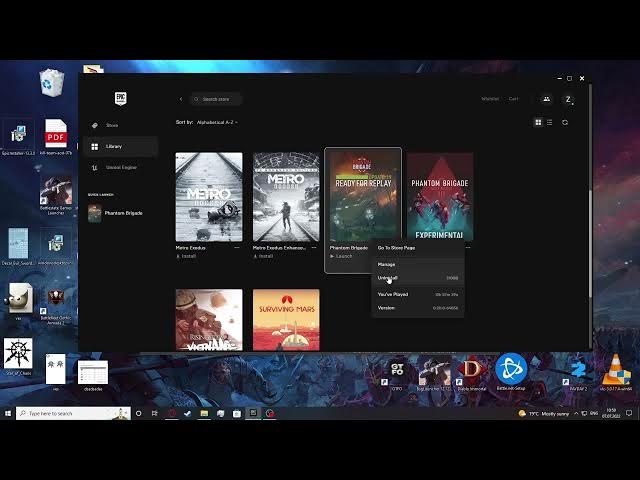Viewport: 640px width, 480px height.
Task: Open the notification center icon
Action: pos(629,413)
